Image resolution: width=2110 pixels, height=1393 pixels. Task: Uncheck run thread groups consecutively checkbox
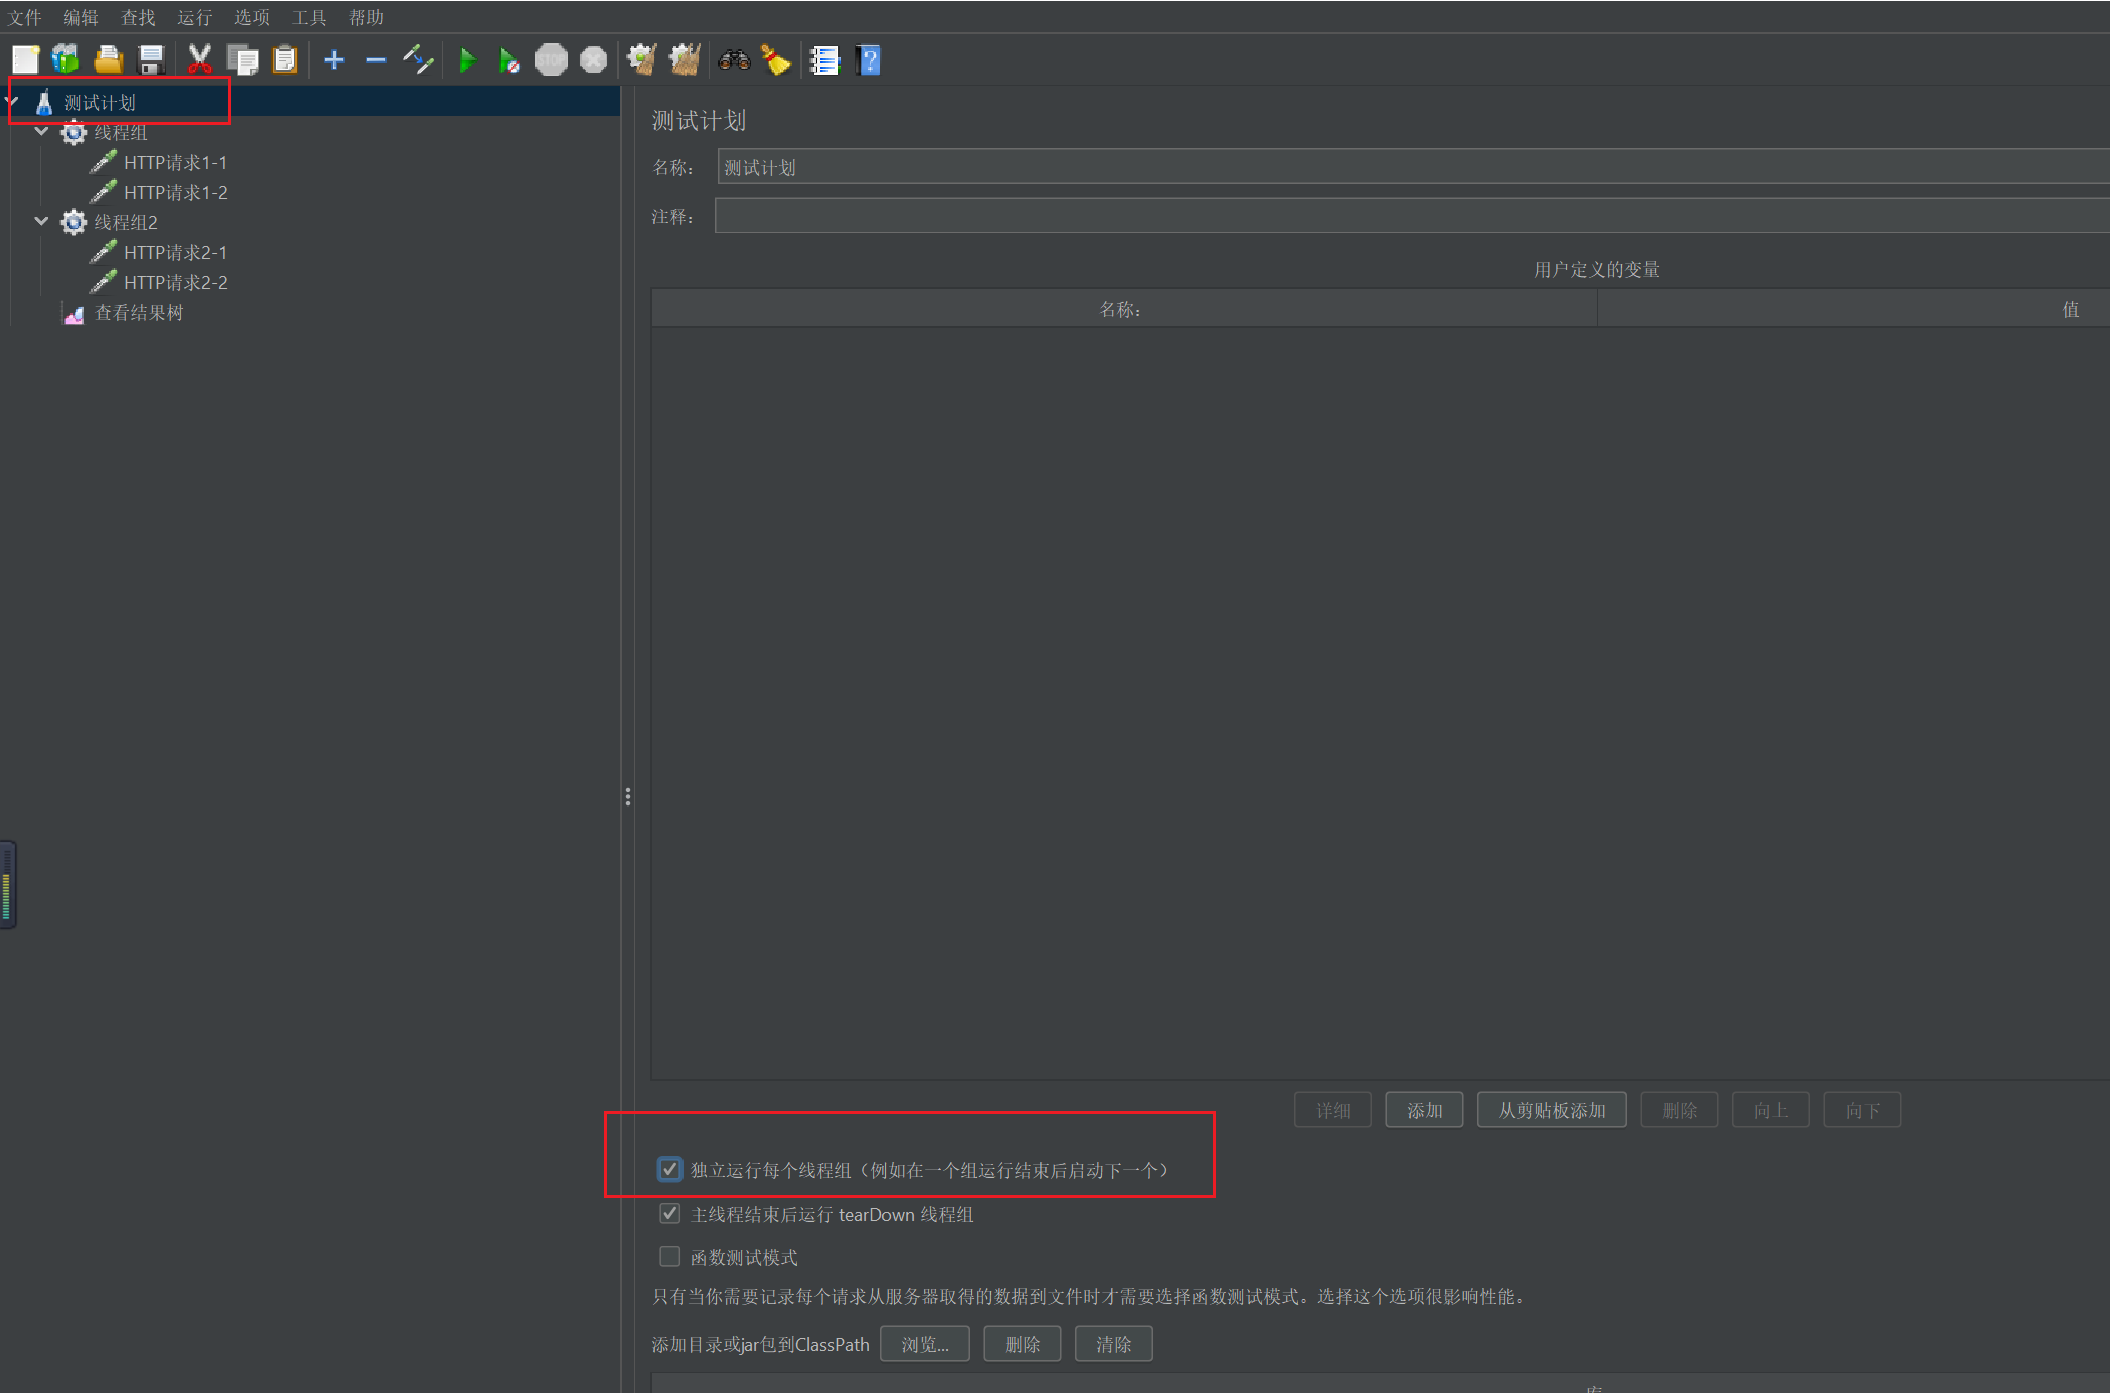pyautogui.click(x=669, y=1169)
